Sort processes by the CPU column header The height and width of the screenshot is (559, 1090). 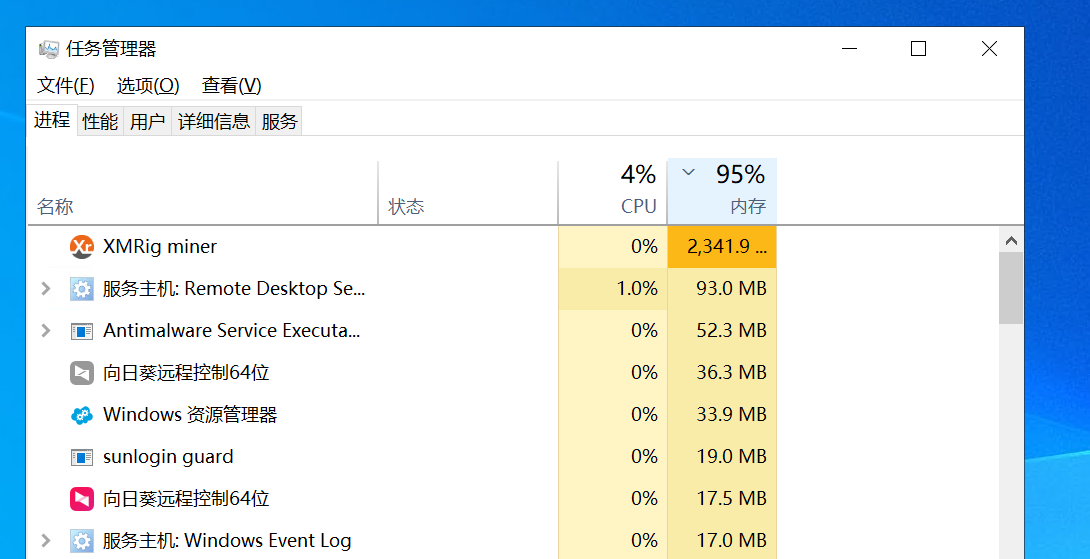click(x=612, y=192)
